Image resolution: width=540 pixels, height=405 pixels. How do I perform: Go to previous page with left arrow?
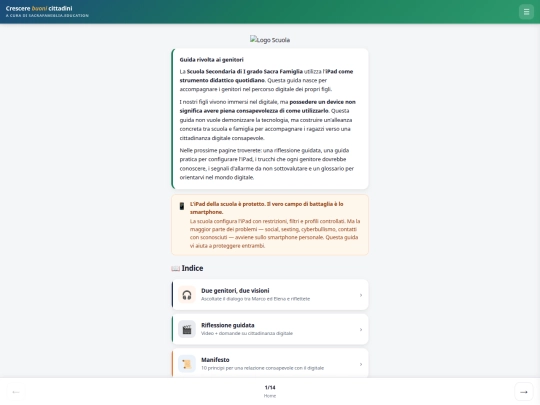pos(16,392)
